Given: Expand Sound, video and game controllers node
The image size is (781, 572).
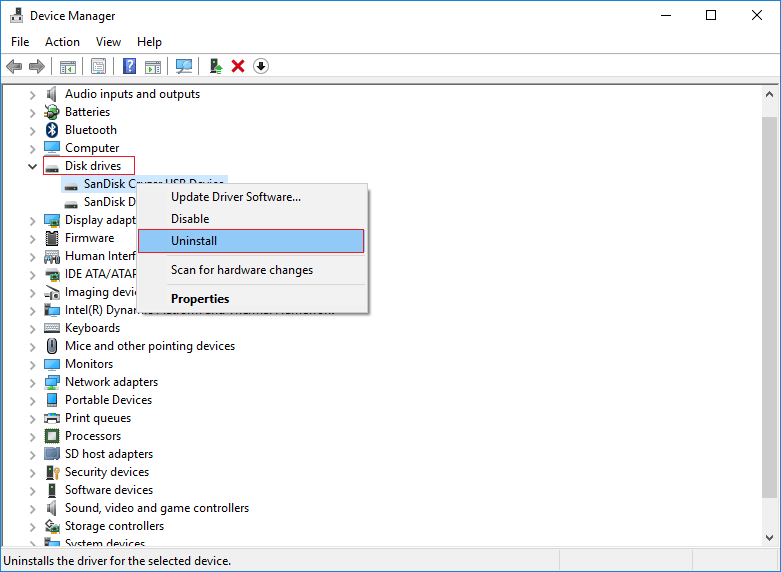Looking at the screenshot, I should click(32, 509).
